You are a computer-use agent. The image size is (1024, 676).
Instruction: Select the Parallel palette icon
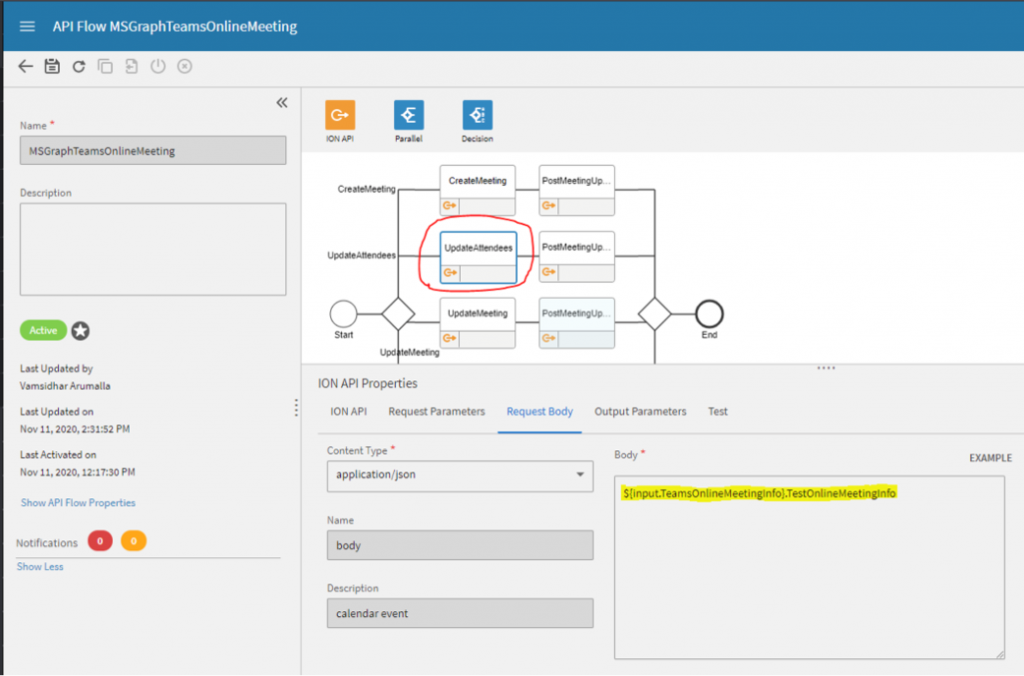click(408, 115)
